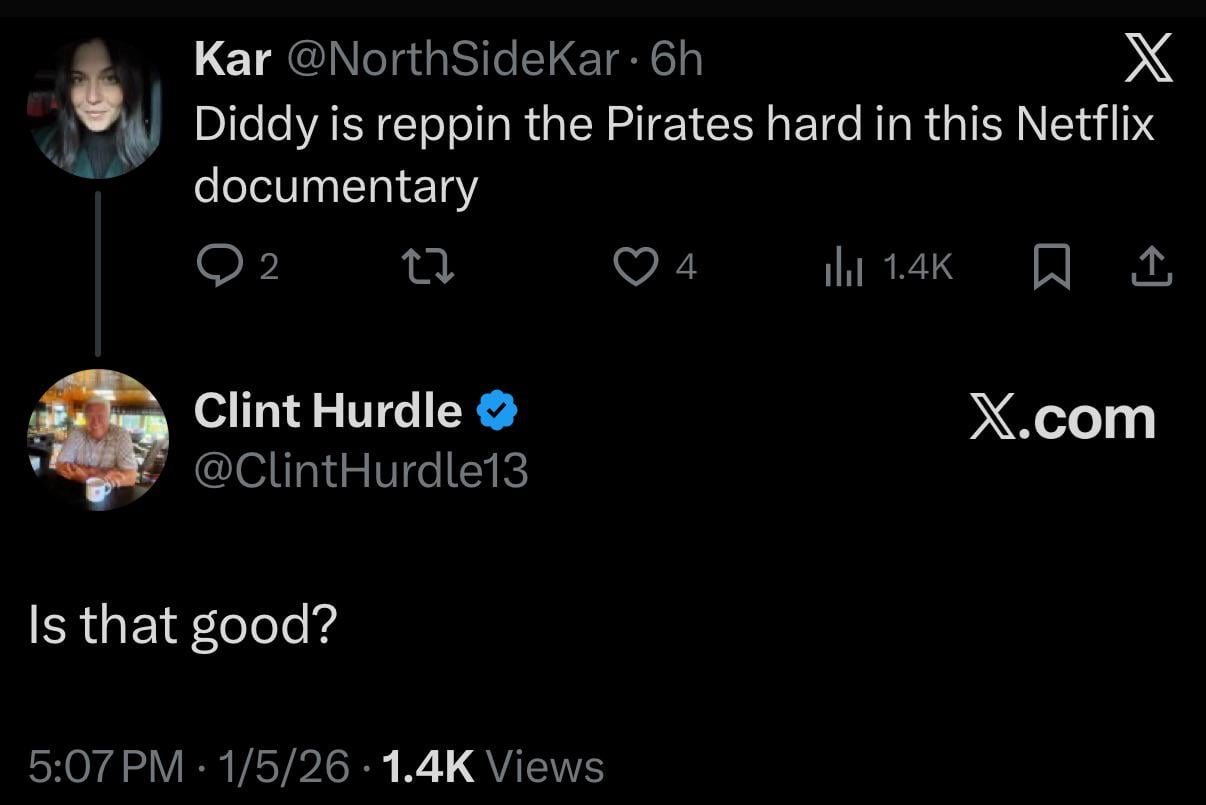Viewport: 1206px width, 805px height.
Task: Open the analytics icon showing 1.4K views
Action: [843, 265]
